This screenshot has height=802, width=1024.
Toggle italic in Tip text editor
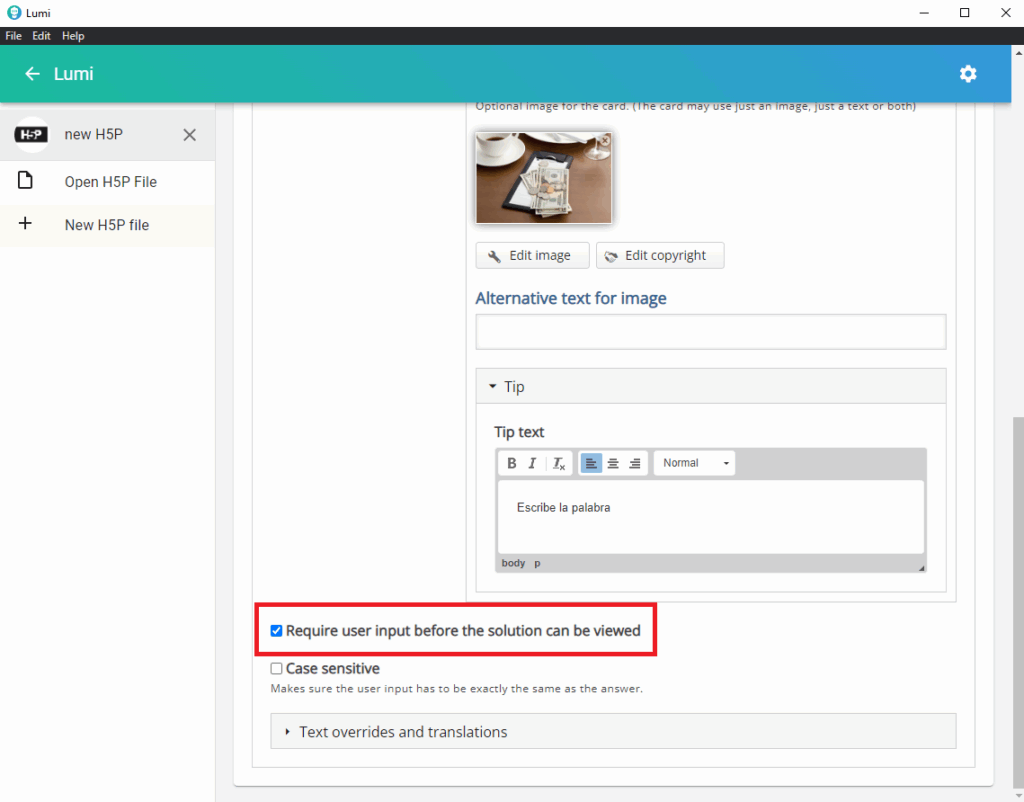(x=533, y=463)
